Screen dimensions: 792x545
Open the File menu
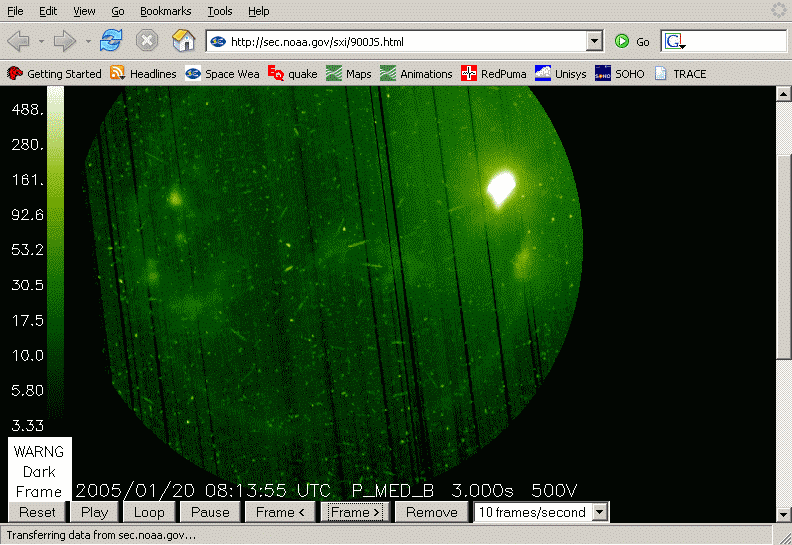pyautogui.click(x=15, y=11)
